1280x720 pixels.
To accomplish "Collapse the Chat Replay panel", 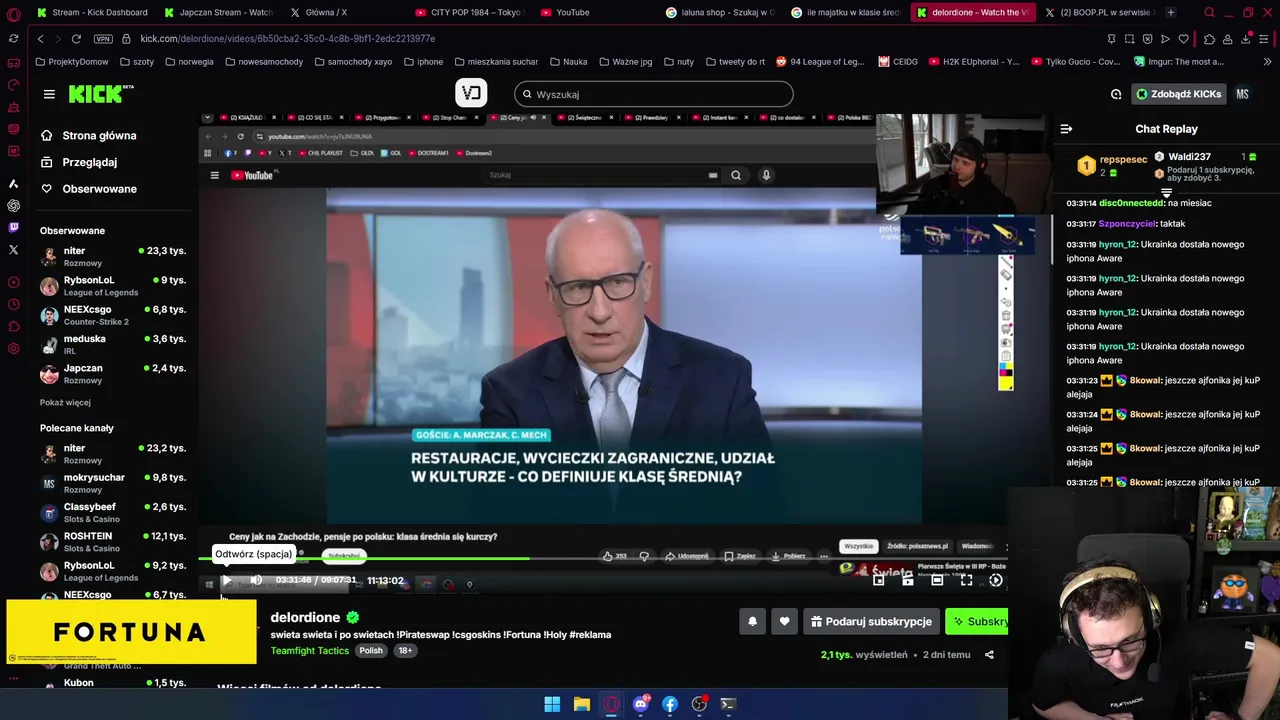I will pyautogui.click(x=1066, y=129).
